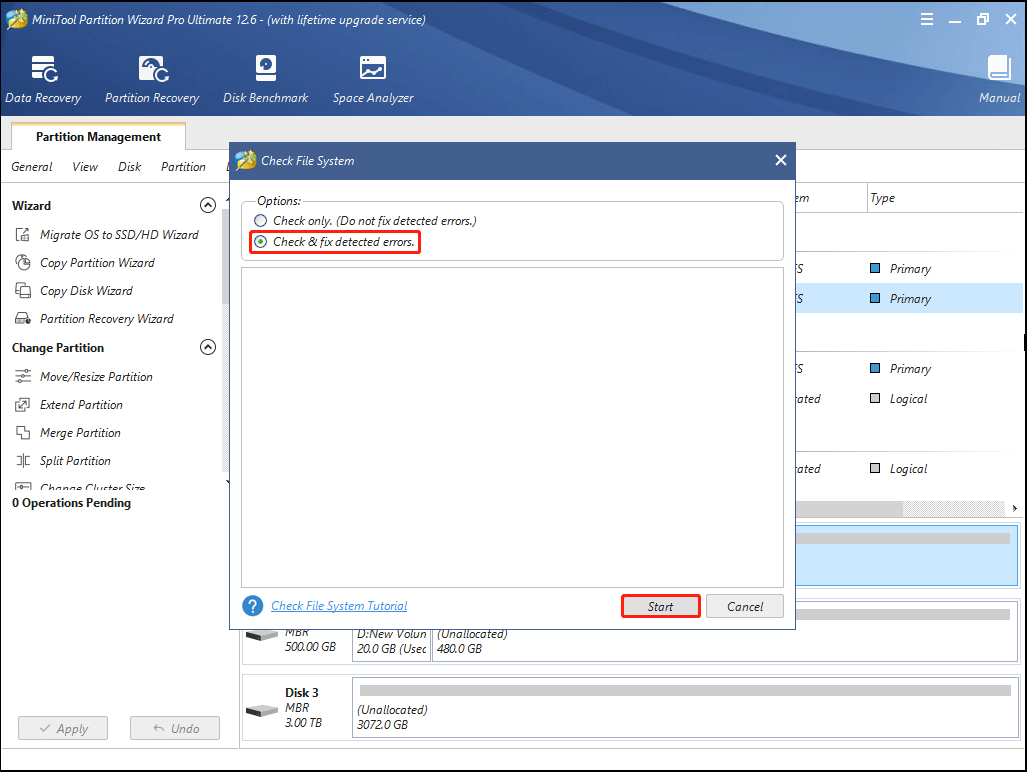Screen dimensions: 1027x772
Task: Close the Check File System dialog
Action: [x=780, y=160]
